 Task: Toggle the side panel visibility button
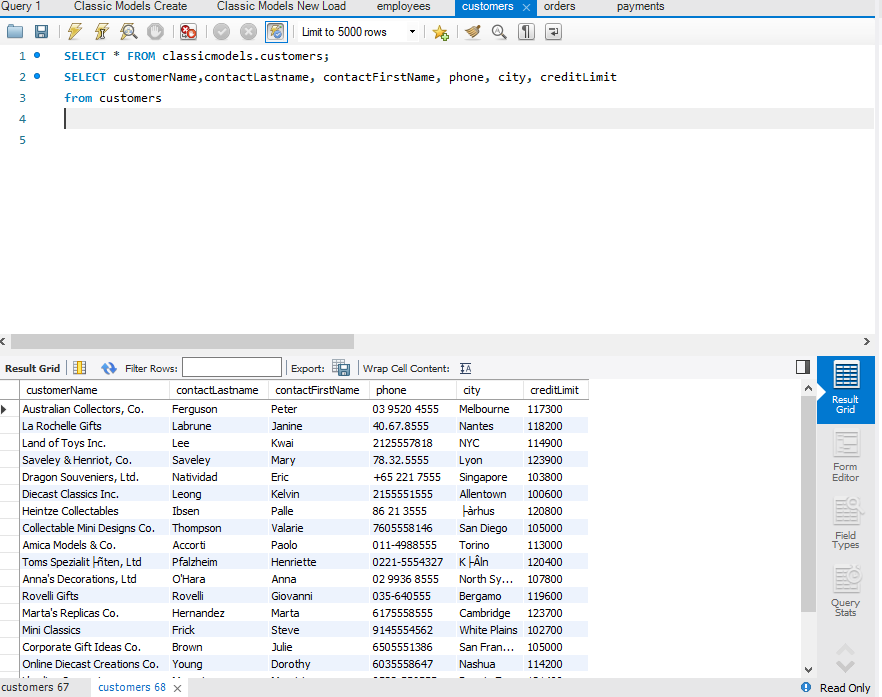coord(803,367)
